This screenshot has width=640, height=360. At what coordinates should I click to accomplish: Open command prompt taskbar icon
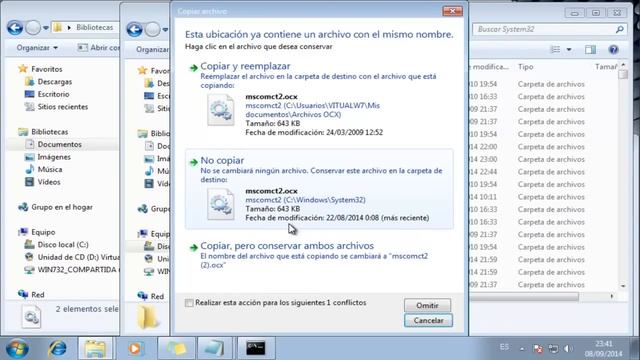point(256,348)
